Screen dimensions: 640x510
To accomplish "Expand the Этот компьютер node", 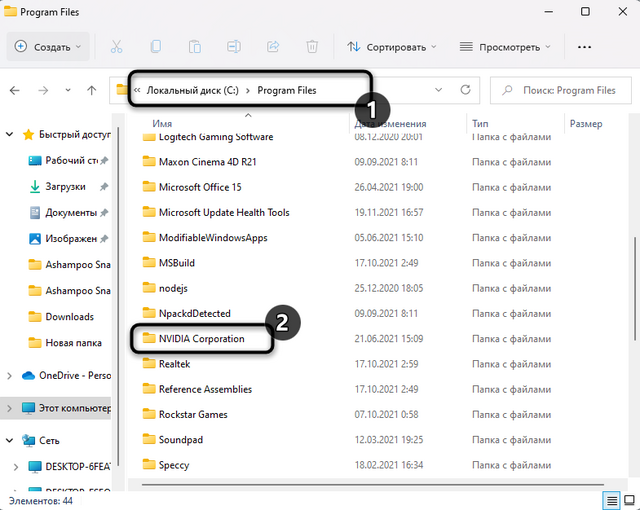I will click(9, 408).
